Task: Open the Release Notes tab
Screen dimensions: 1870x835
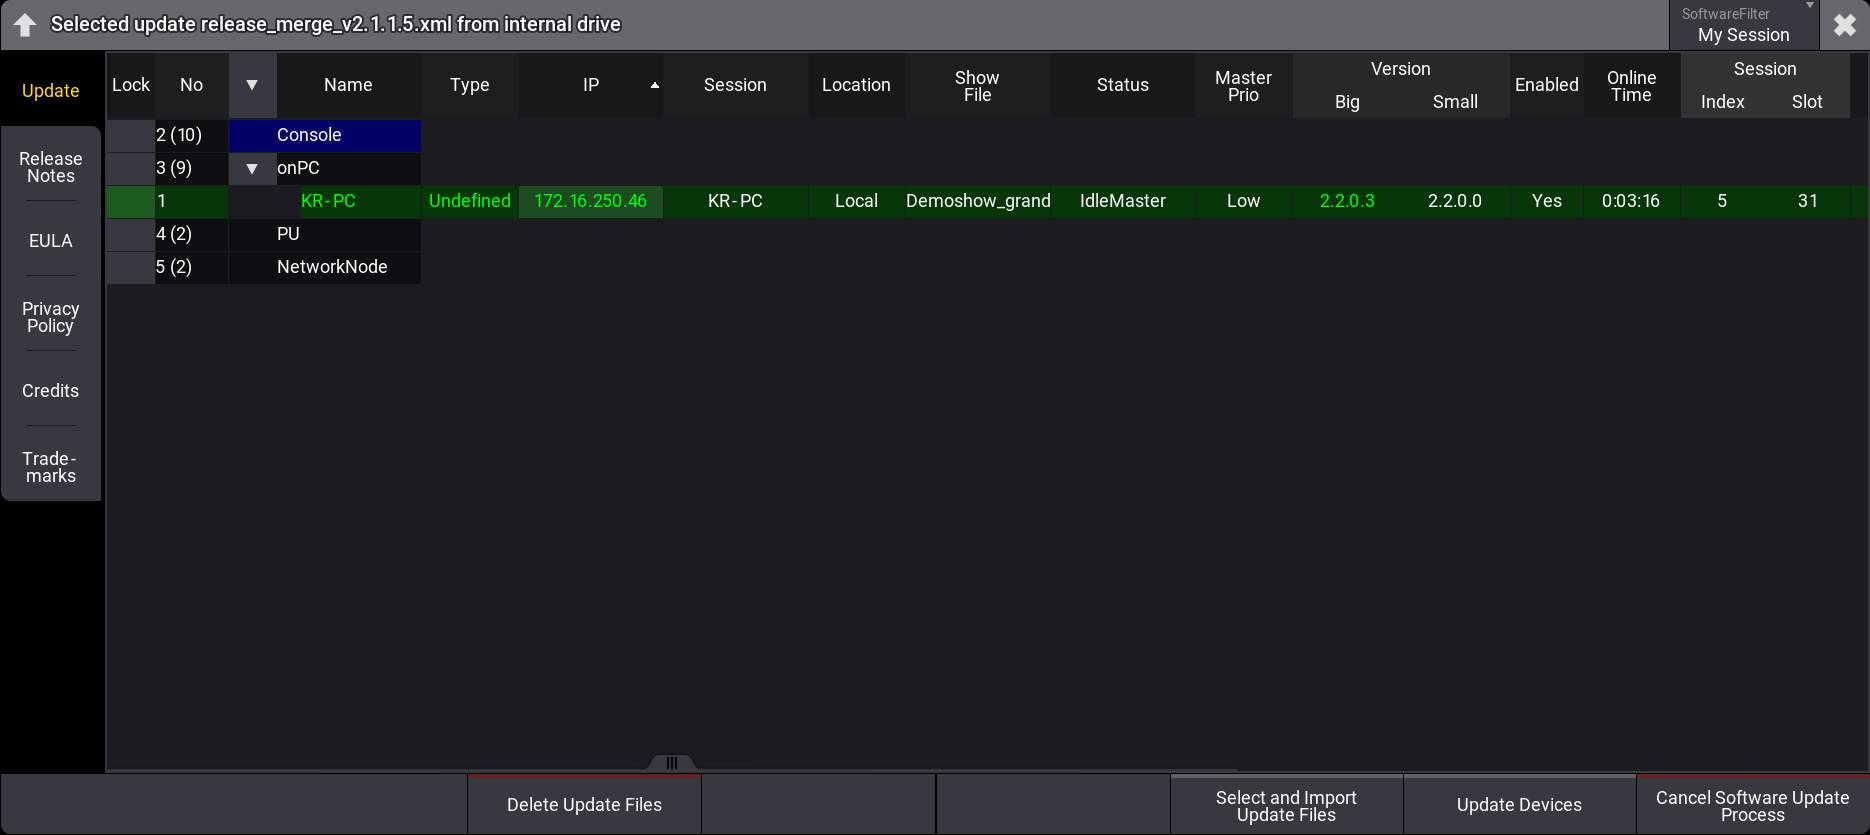Action: 51,167
